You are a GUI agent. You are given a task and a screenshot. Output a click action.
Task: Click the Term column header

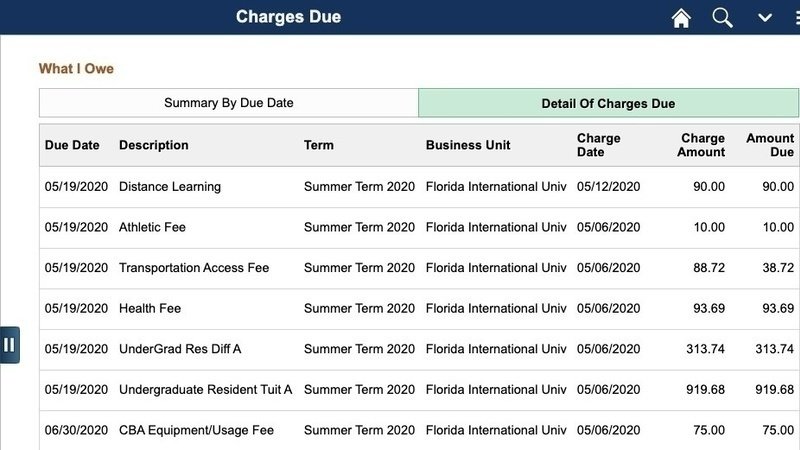click(318, 145)
